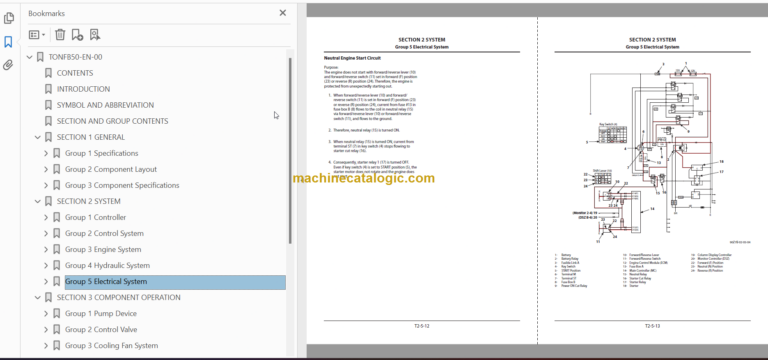Open Group 3 Cooling Fan System bookmark text
The image size is (768, 360).
pos(111,346)
